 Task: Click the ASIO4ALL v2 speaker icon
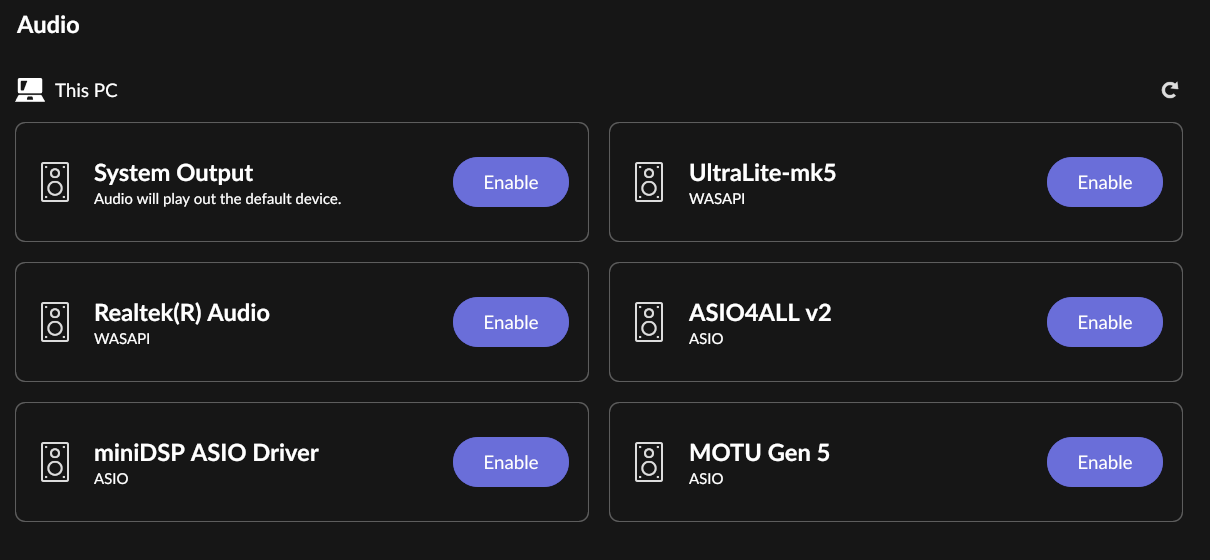click(x=649, y=322)
